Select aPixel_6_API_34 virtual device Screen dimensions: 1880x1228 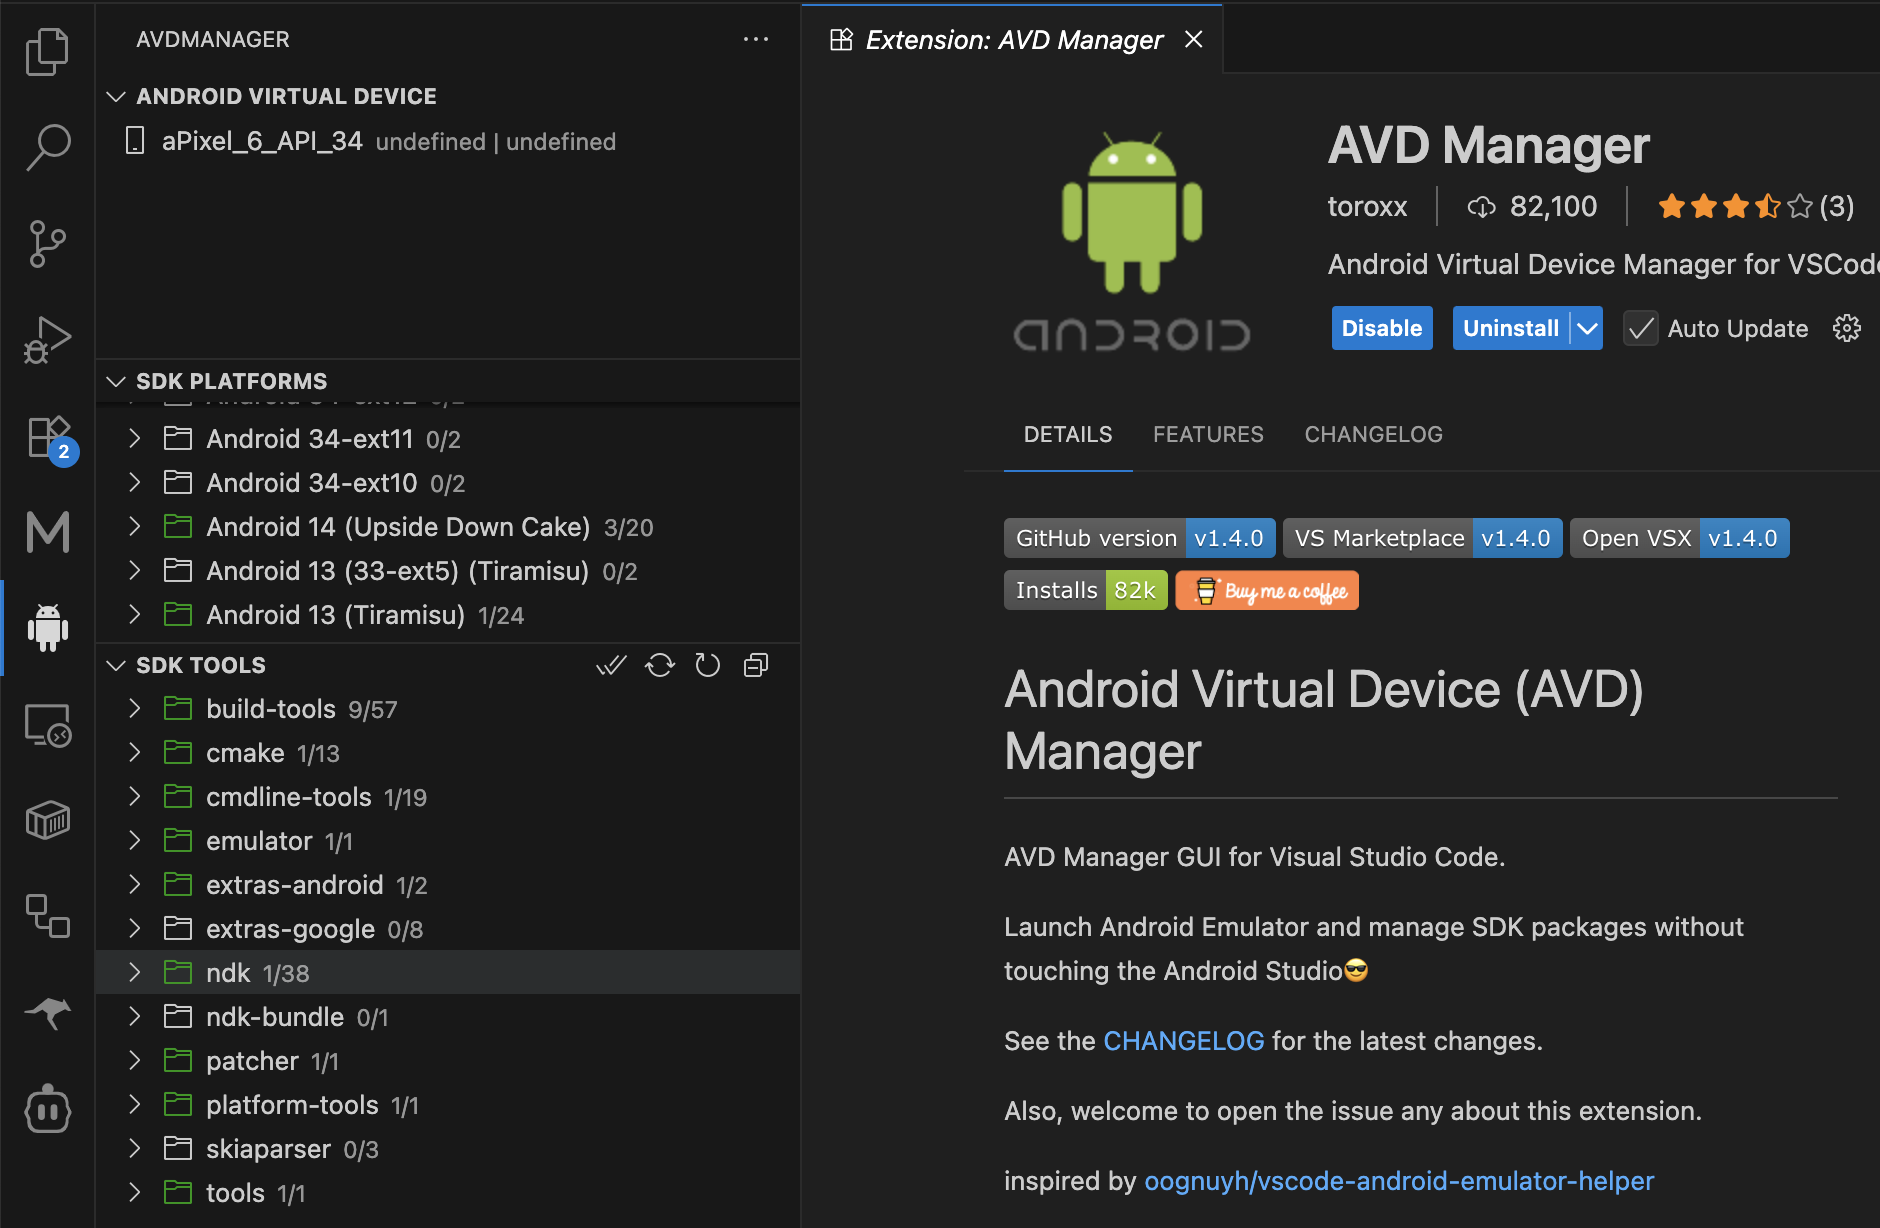448,141
